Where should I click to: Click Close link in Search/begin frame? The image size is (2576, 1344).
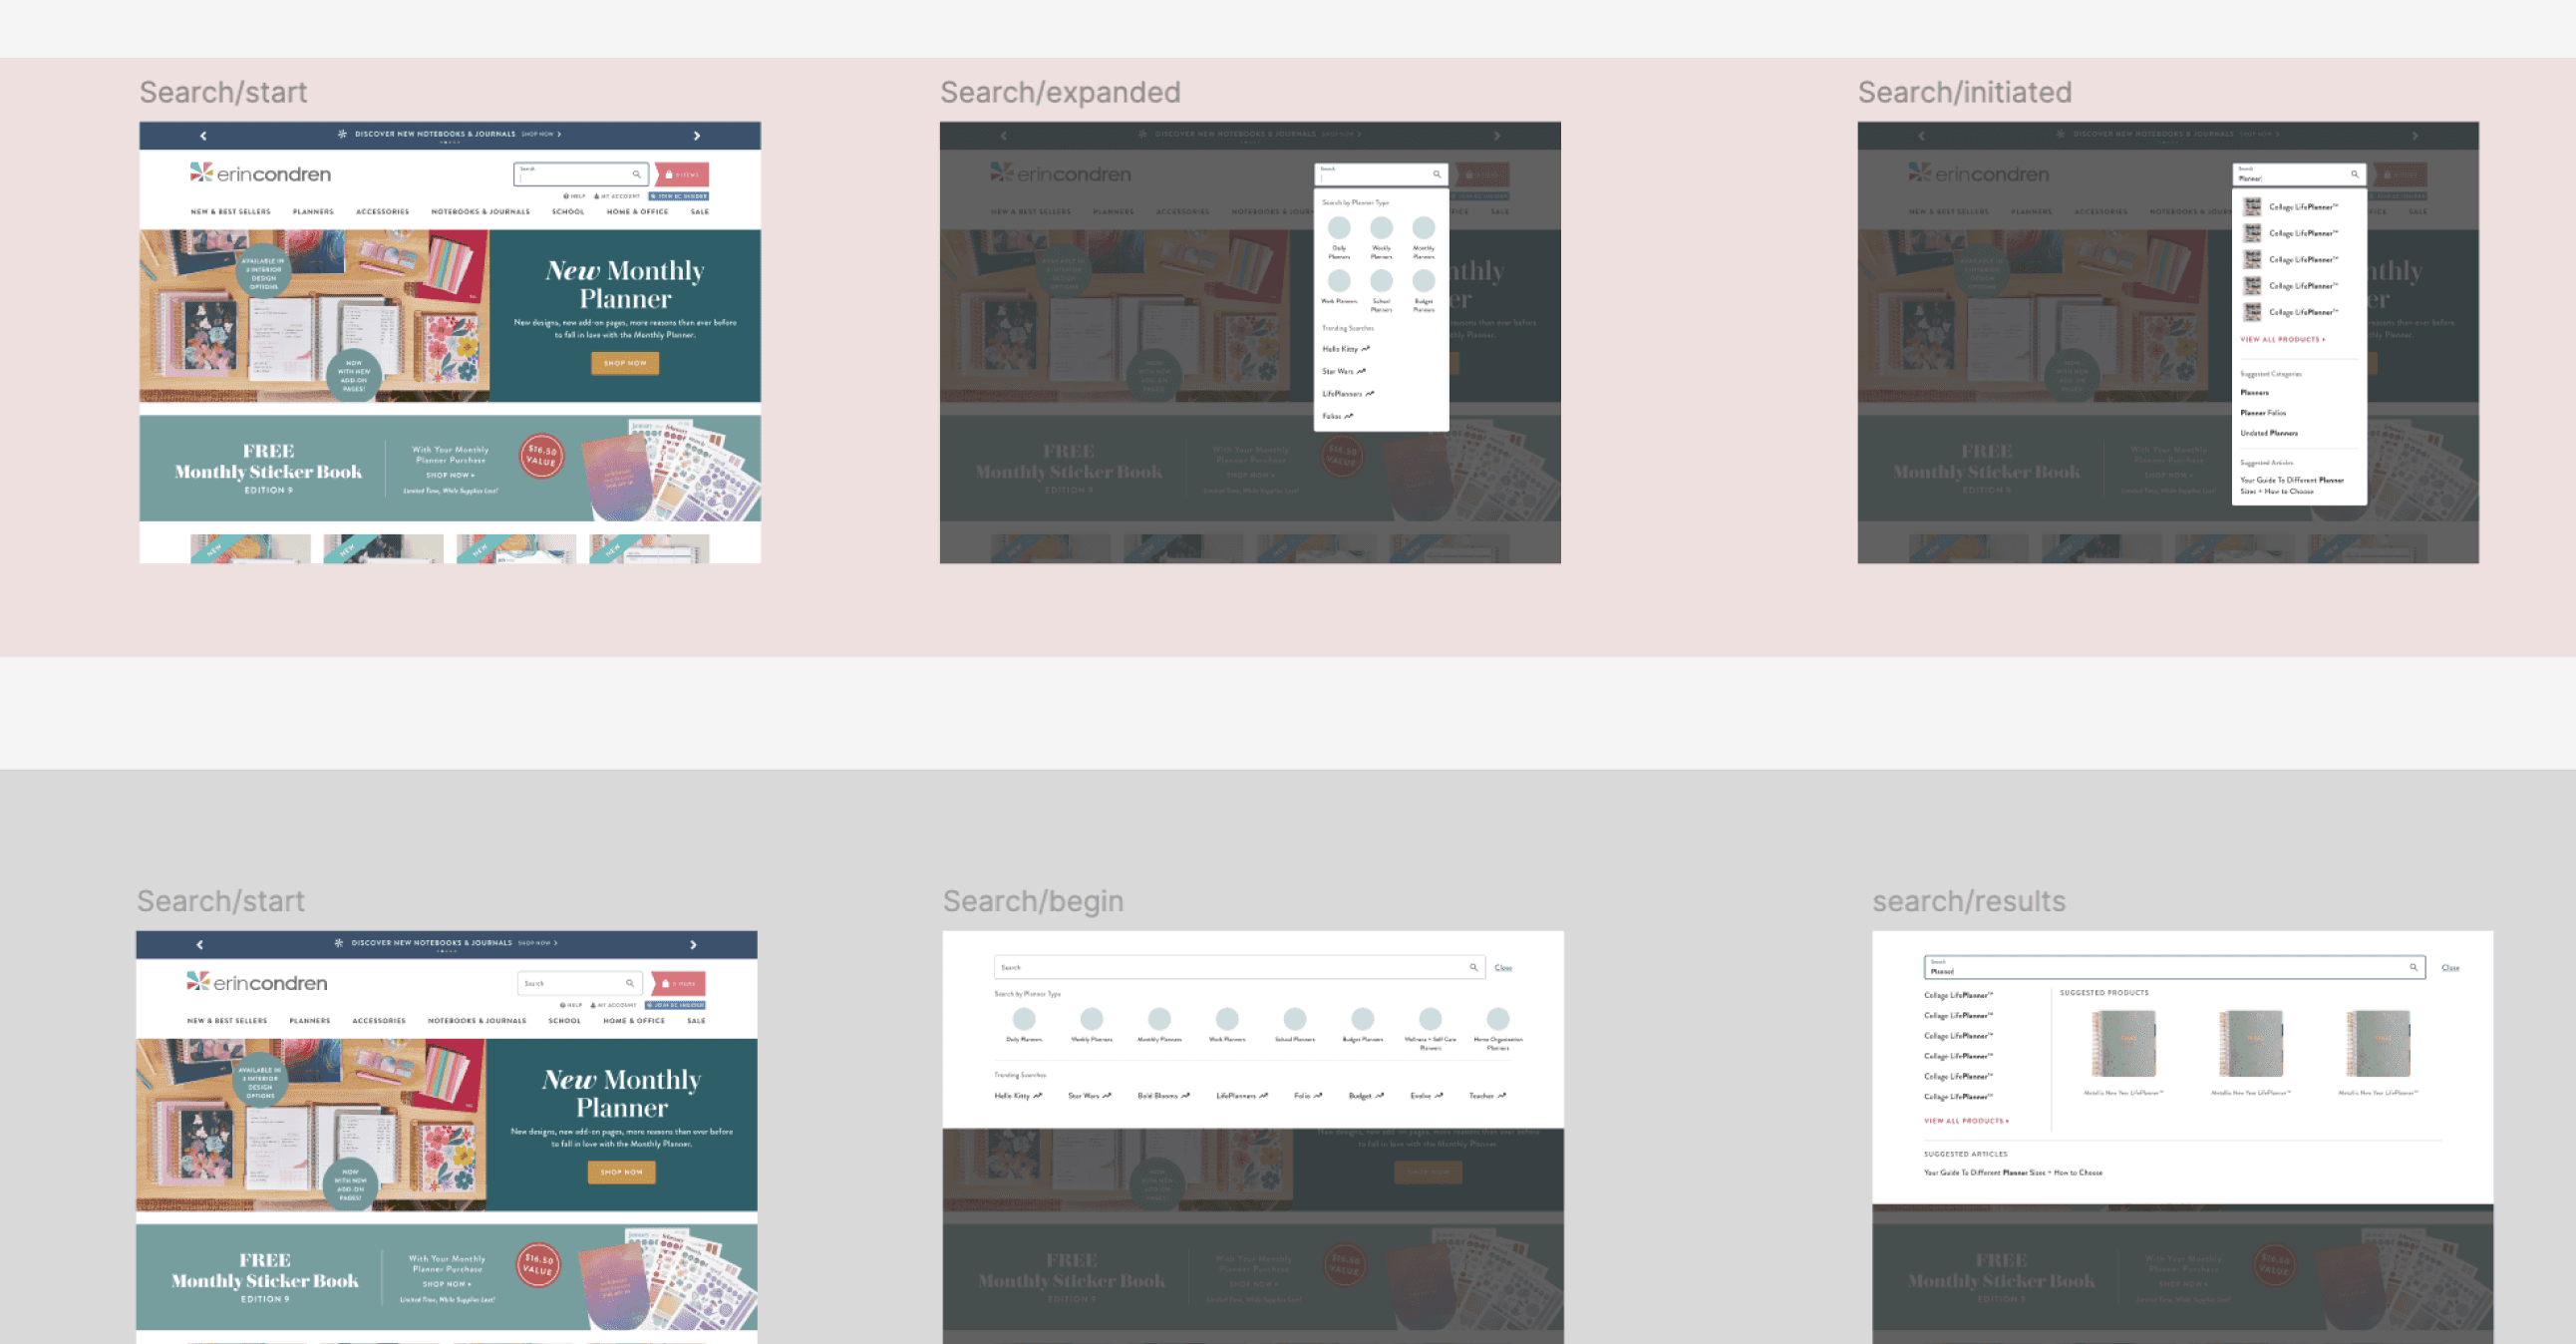coord(1503,967)
